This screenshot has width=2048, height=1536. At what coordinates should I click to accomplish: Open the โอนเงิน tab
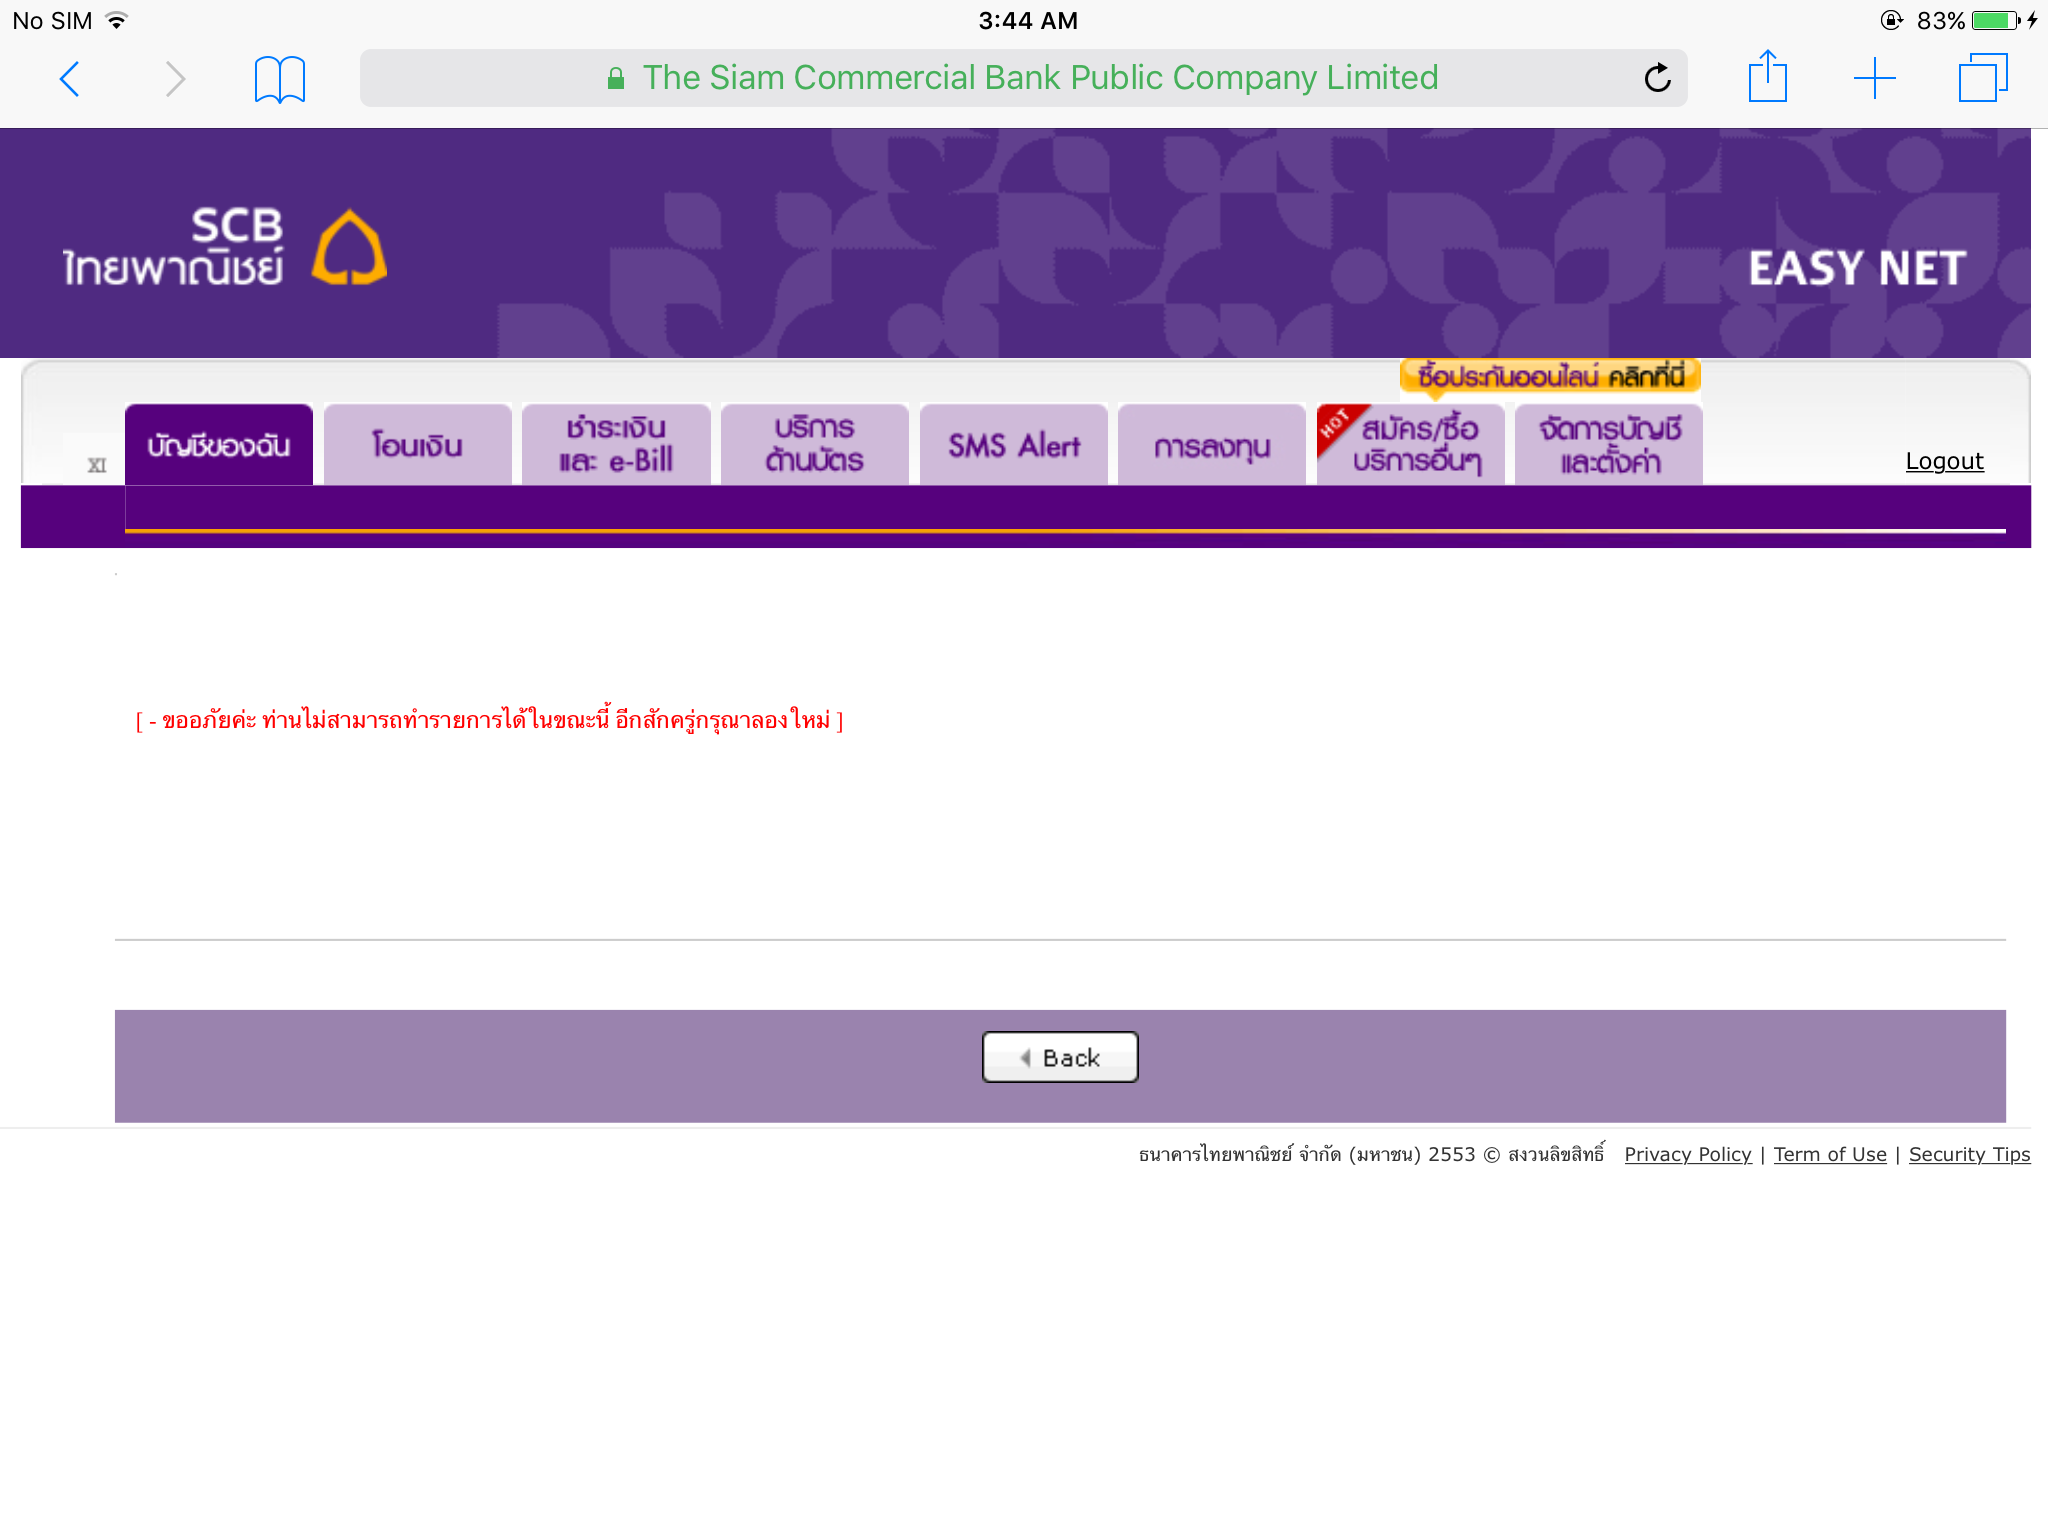(417, 445)
